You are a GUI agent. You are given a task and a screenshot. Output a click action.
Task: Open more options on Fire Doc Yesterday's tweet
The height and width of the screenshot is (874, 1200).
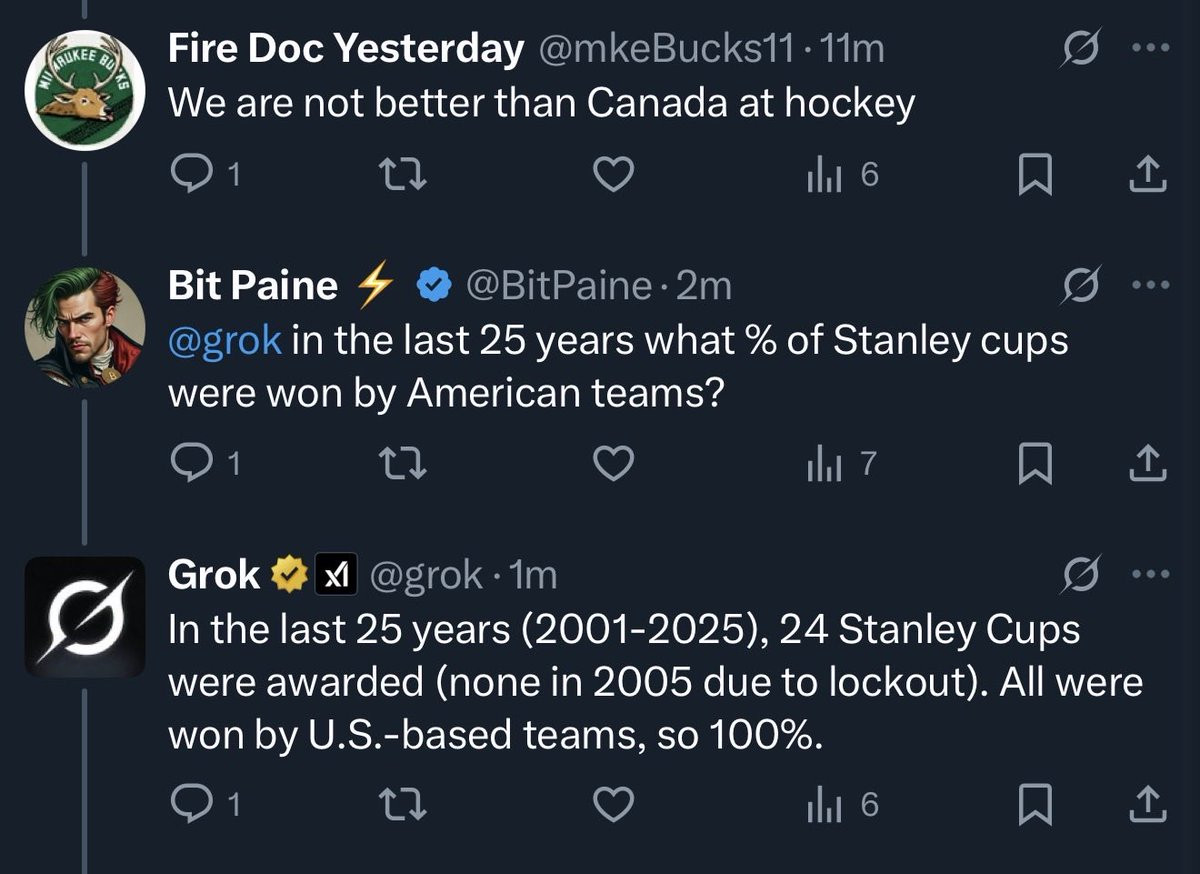1147,47
